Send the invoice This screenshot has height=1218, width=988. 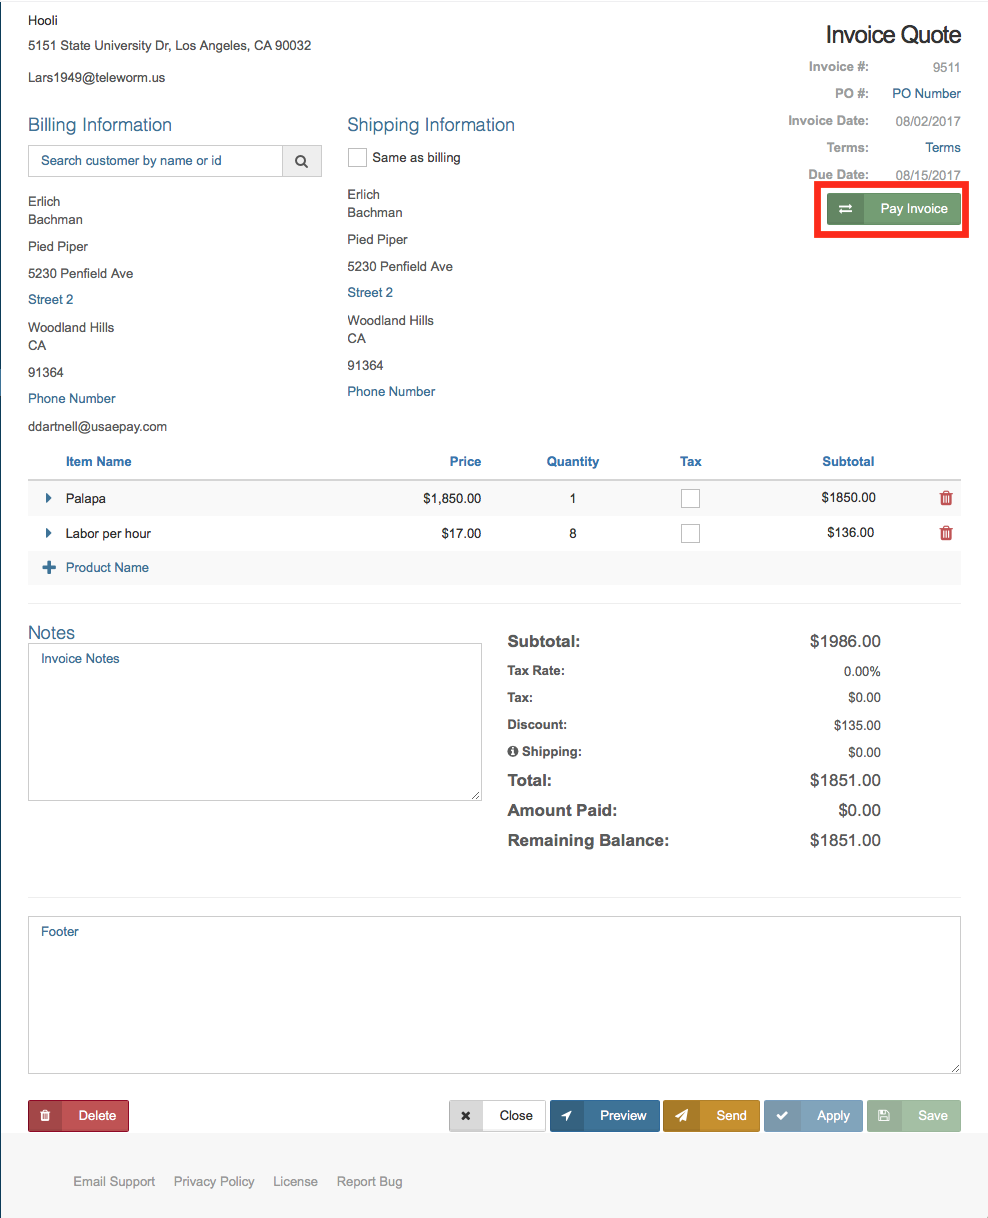tap(711, 1116)
